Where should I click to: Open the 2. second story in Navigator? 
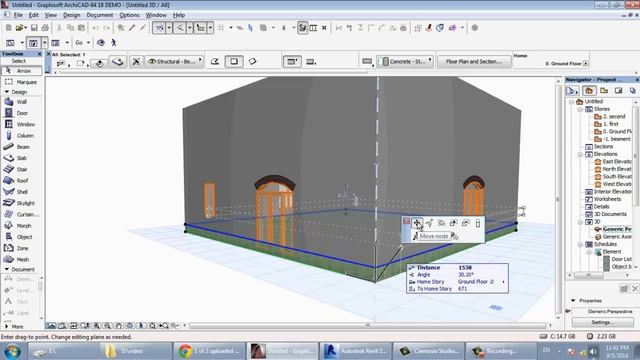click(x=610, y=117)
